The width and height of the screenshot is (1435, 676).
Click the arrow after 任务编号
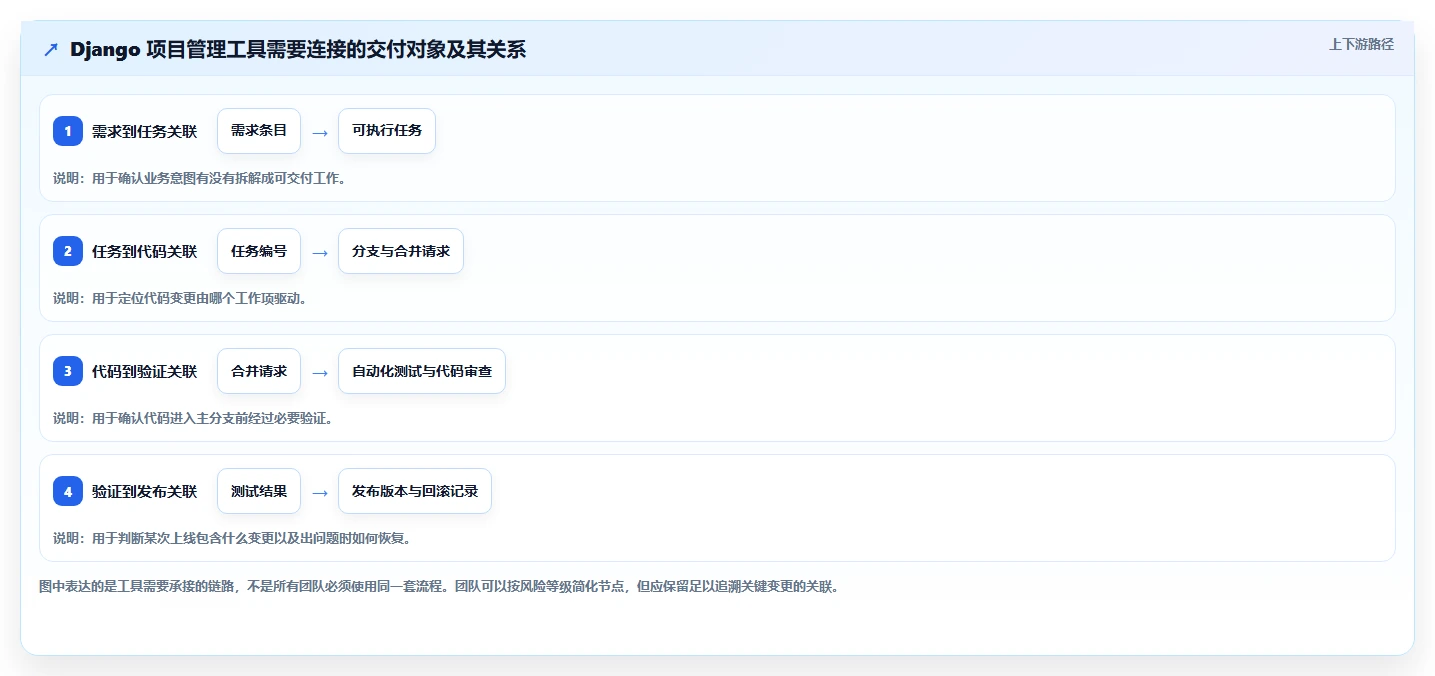tap(320, 252)
